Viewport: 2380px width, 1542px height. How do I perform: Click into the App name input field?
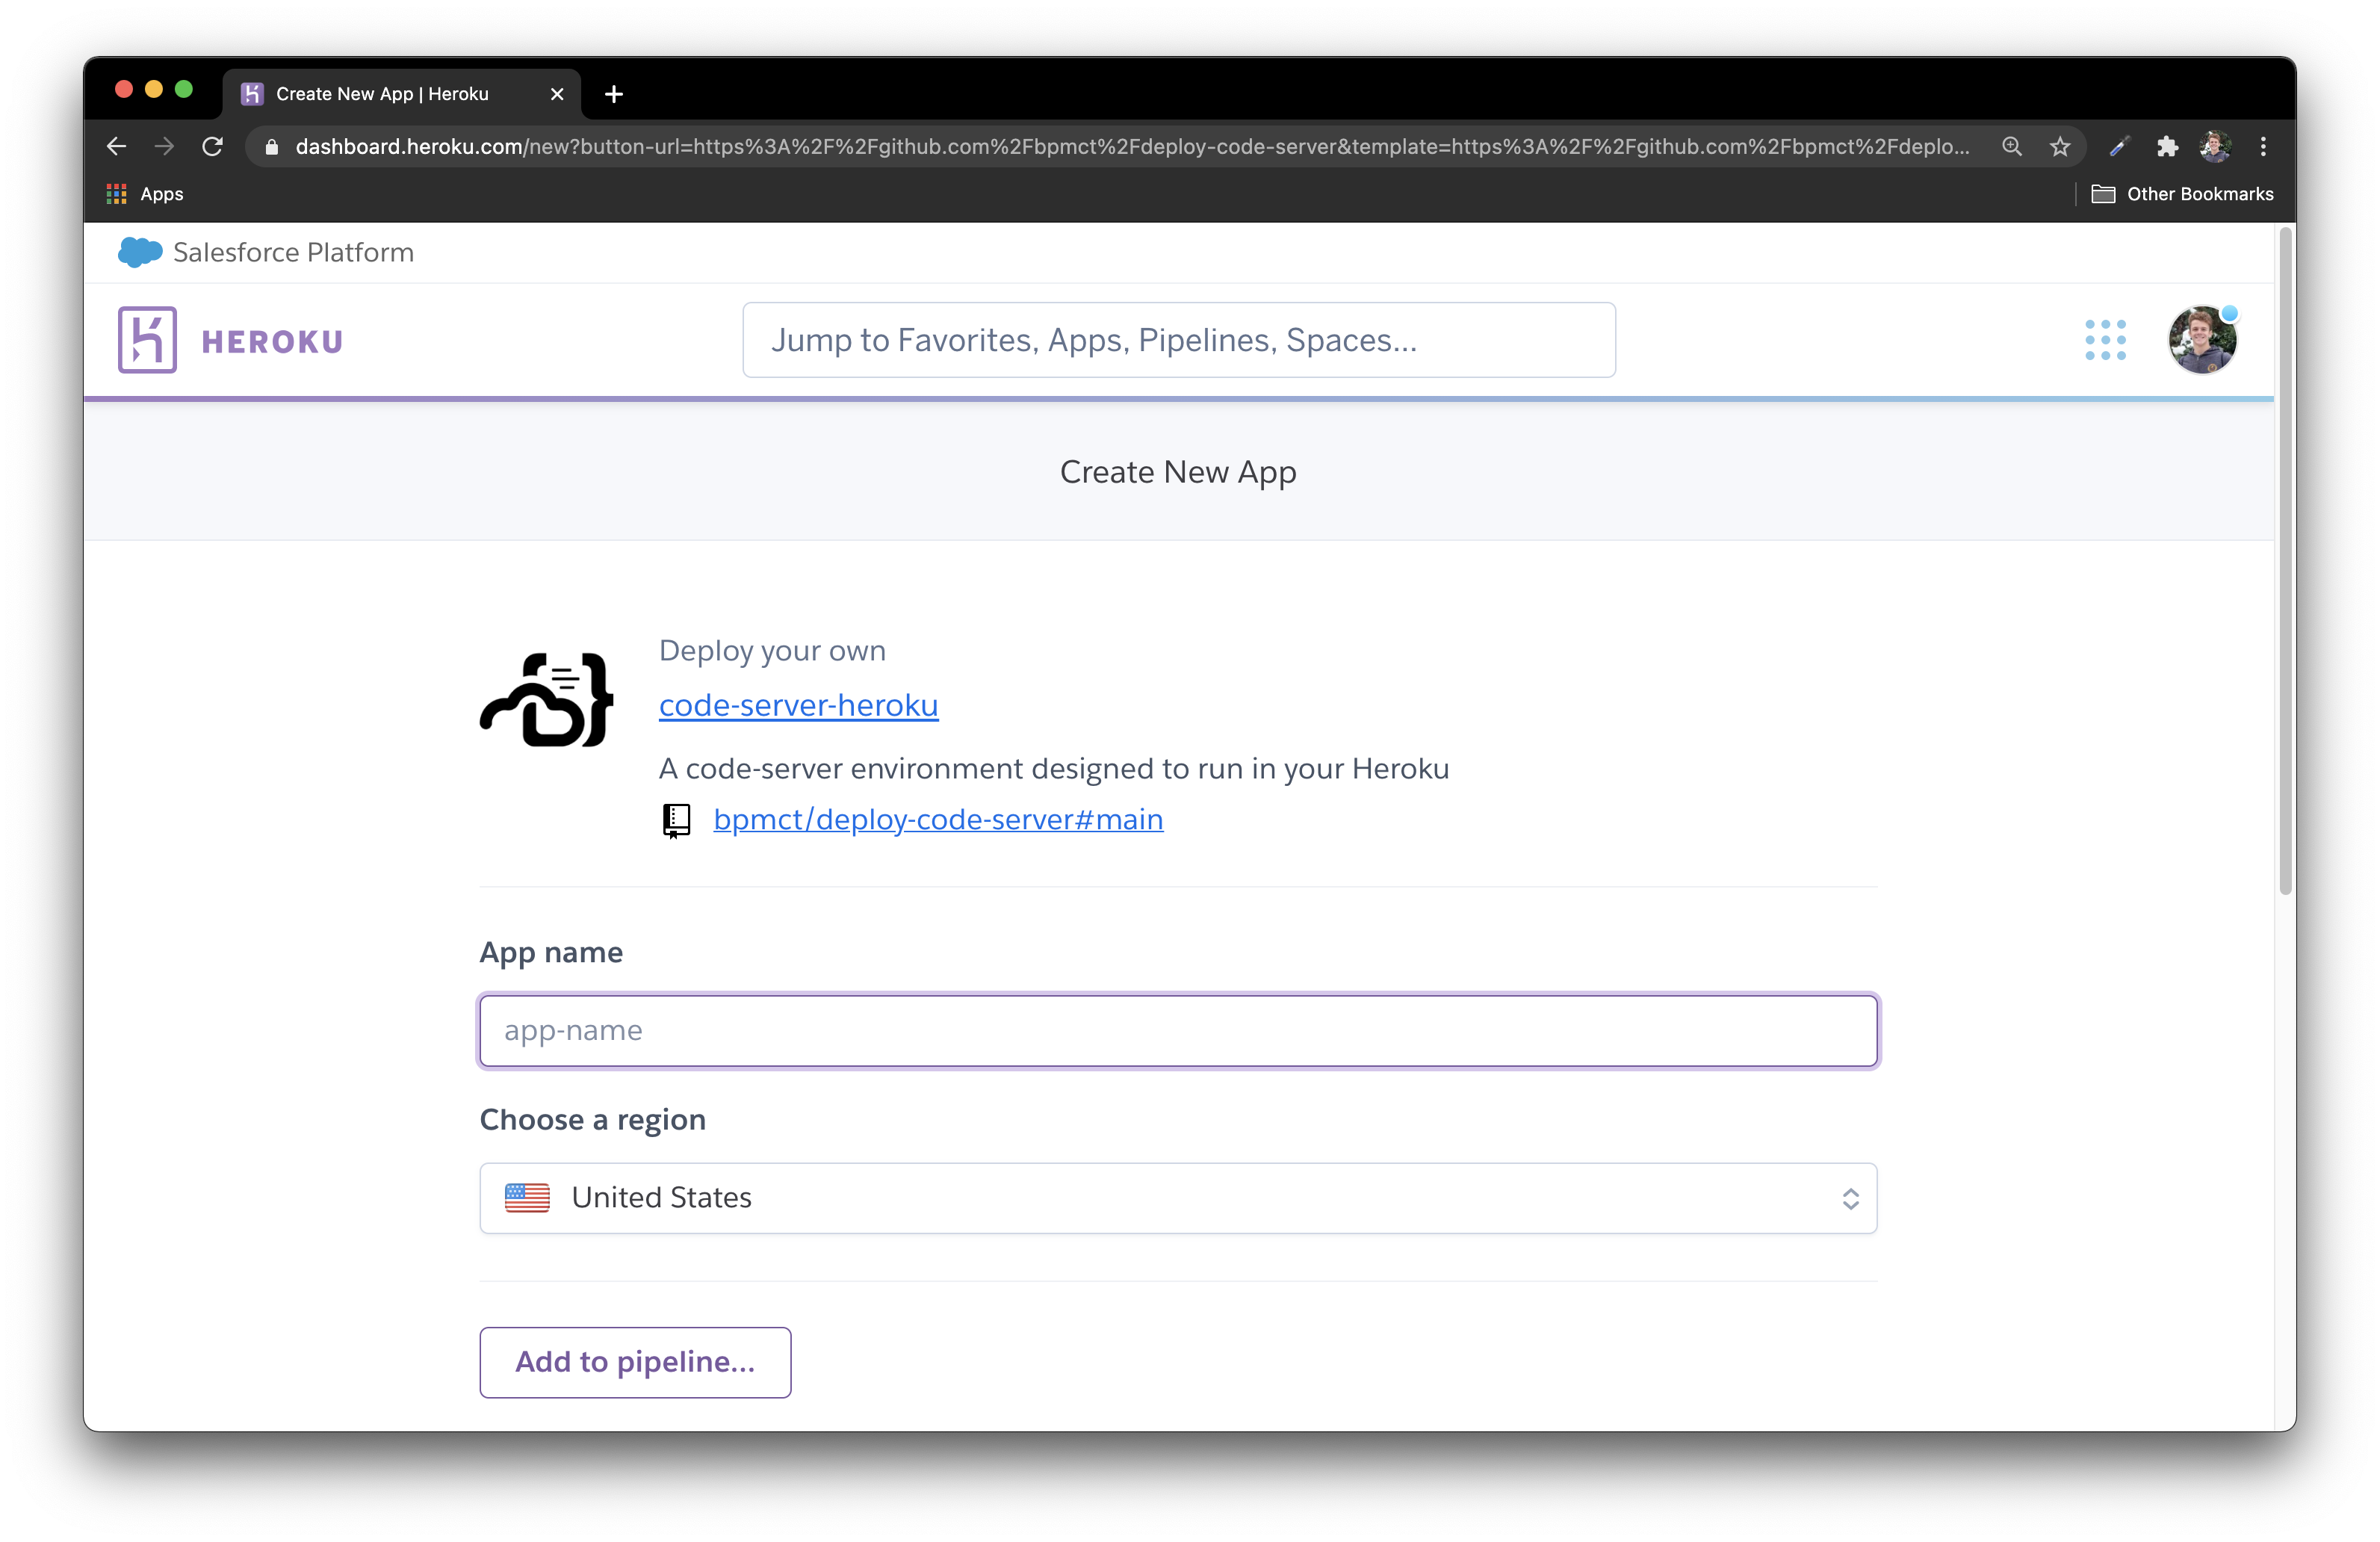click(x=1178, y=1030)
